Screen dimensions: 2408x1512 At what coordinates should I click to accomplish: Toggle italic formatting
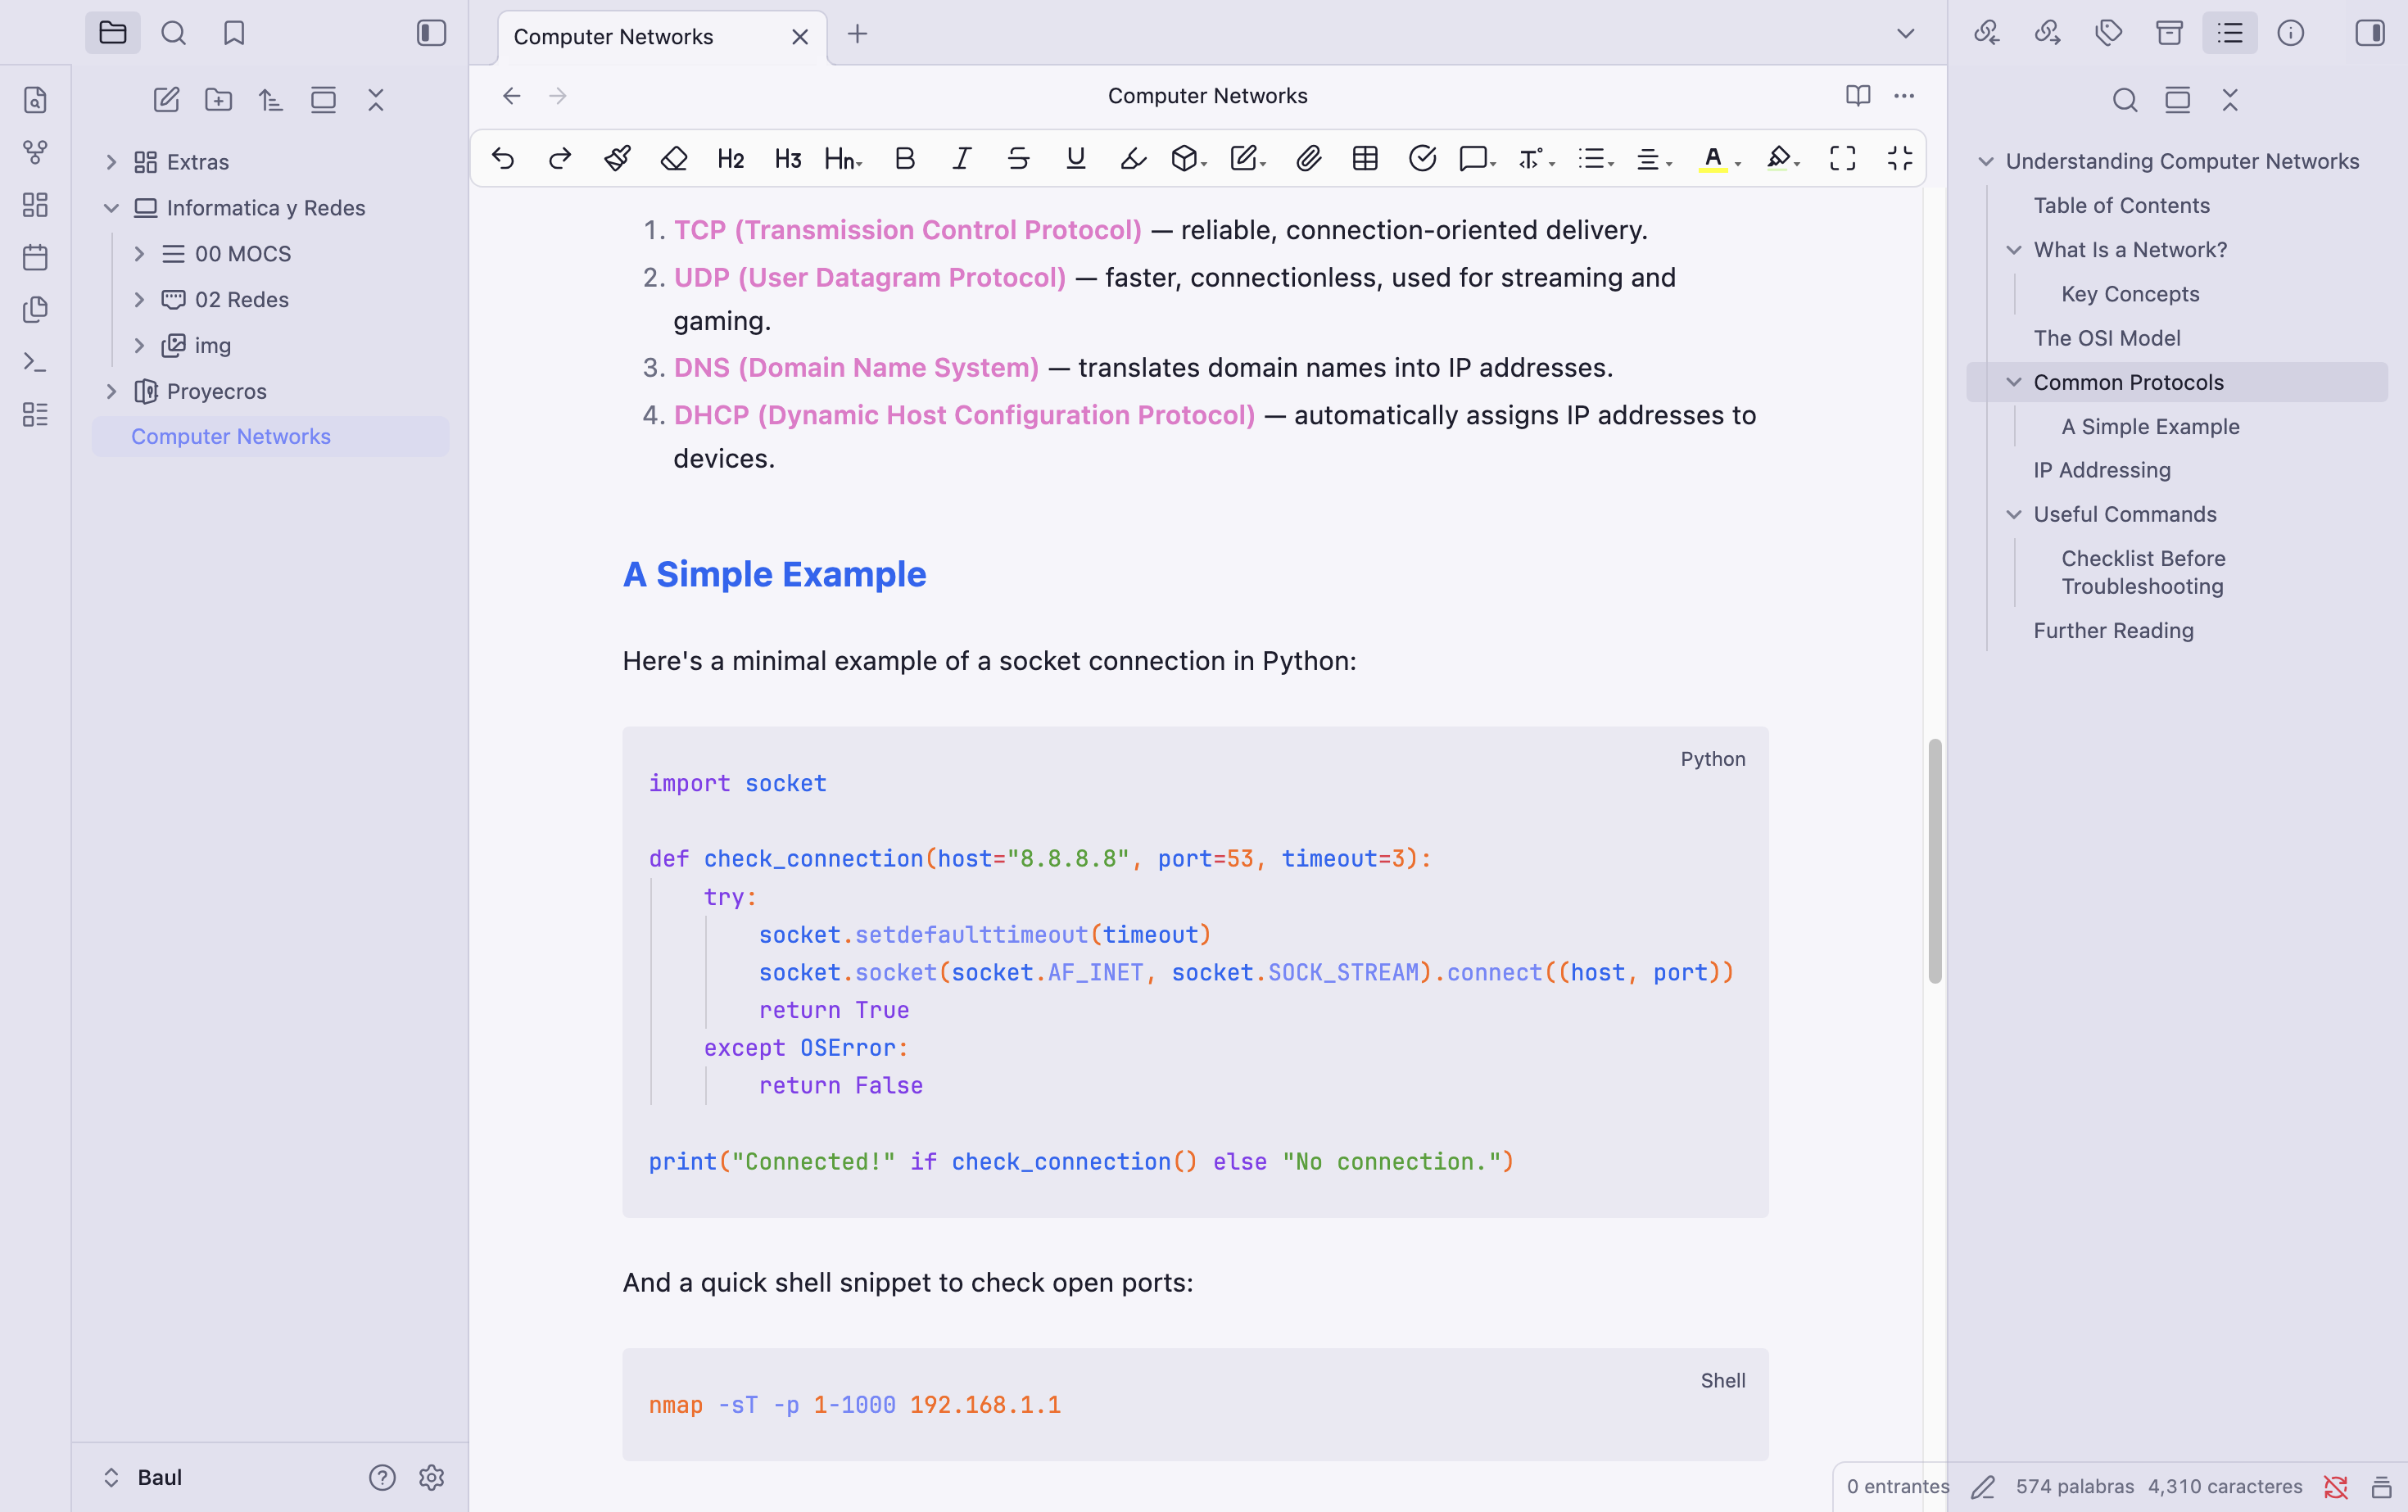[961, 158]
